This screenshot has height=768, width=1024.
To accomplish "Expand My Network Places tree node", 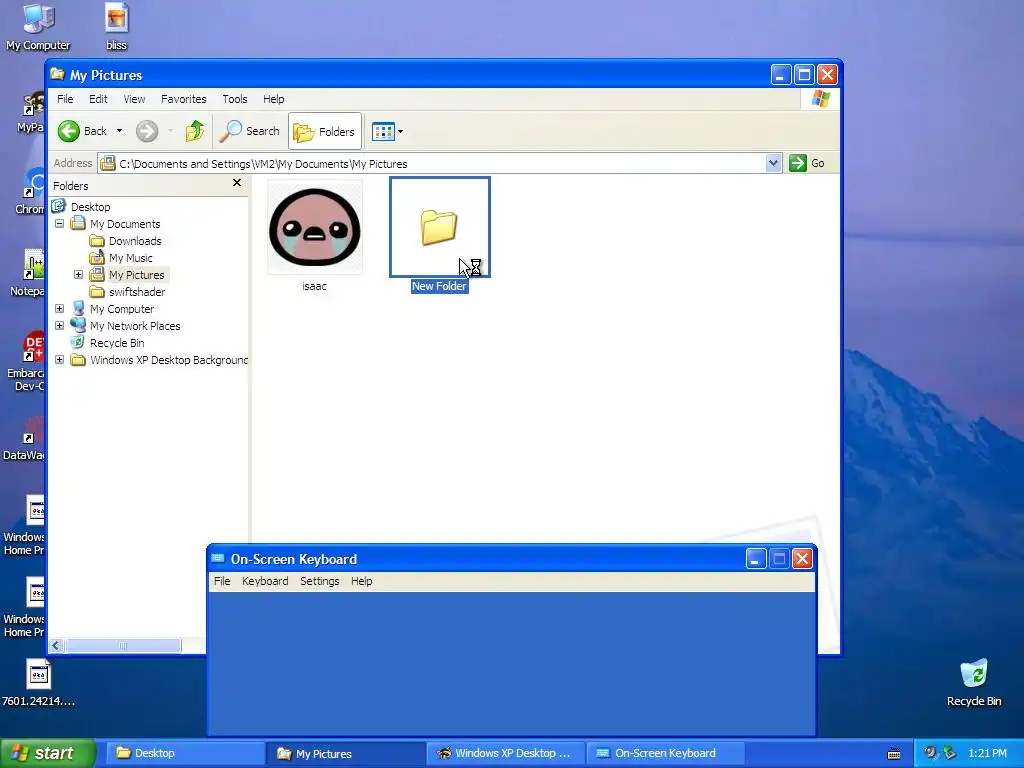I will (x=59, y=325).
